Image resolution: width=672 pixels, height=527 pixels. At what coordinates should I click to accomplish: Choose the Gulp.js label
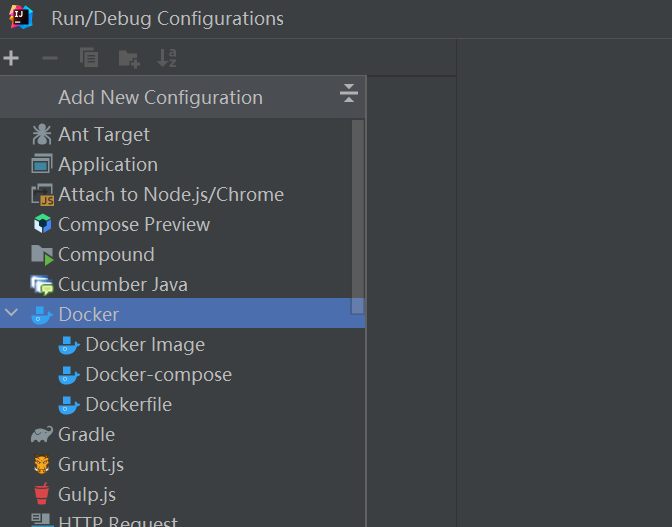coord(87,495)
